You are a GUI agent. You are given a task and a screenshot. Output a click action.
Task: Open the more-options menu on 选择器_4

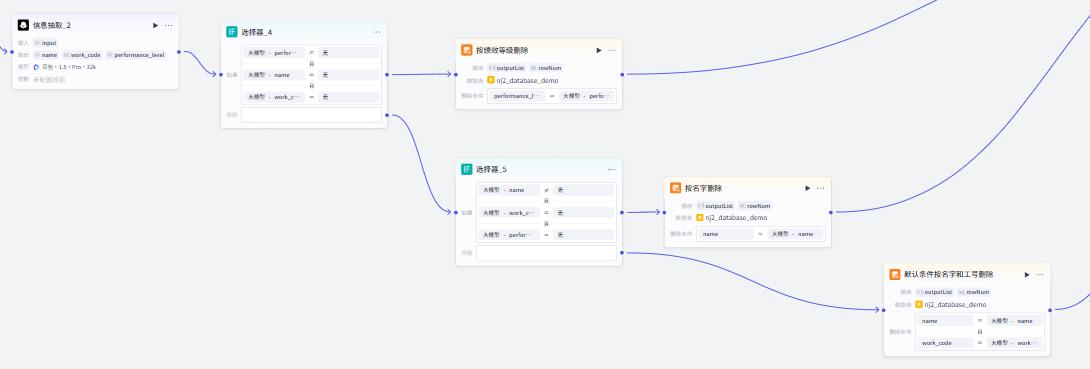pos(377,31)
